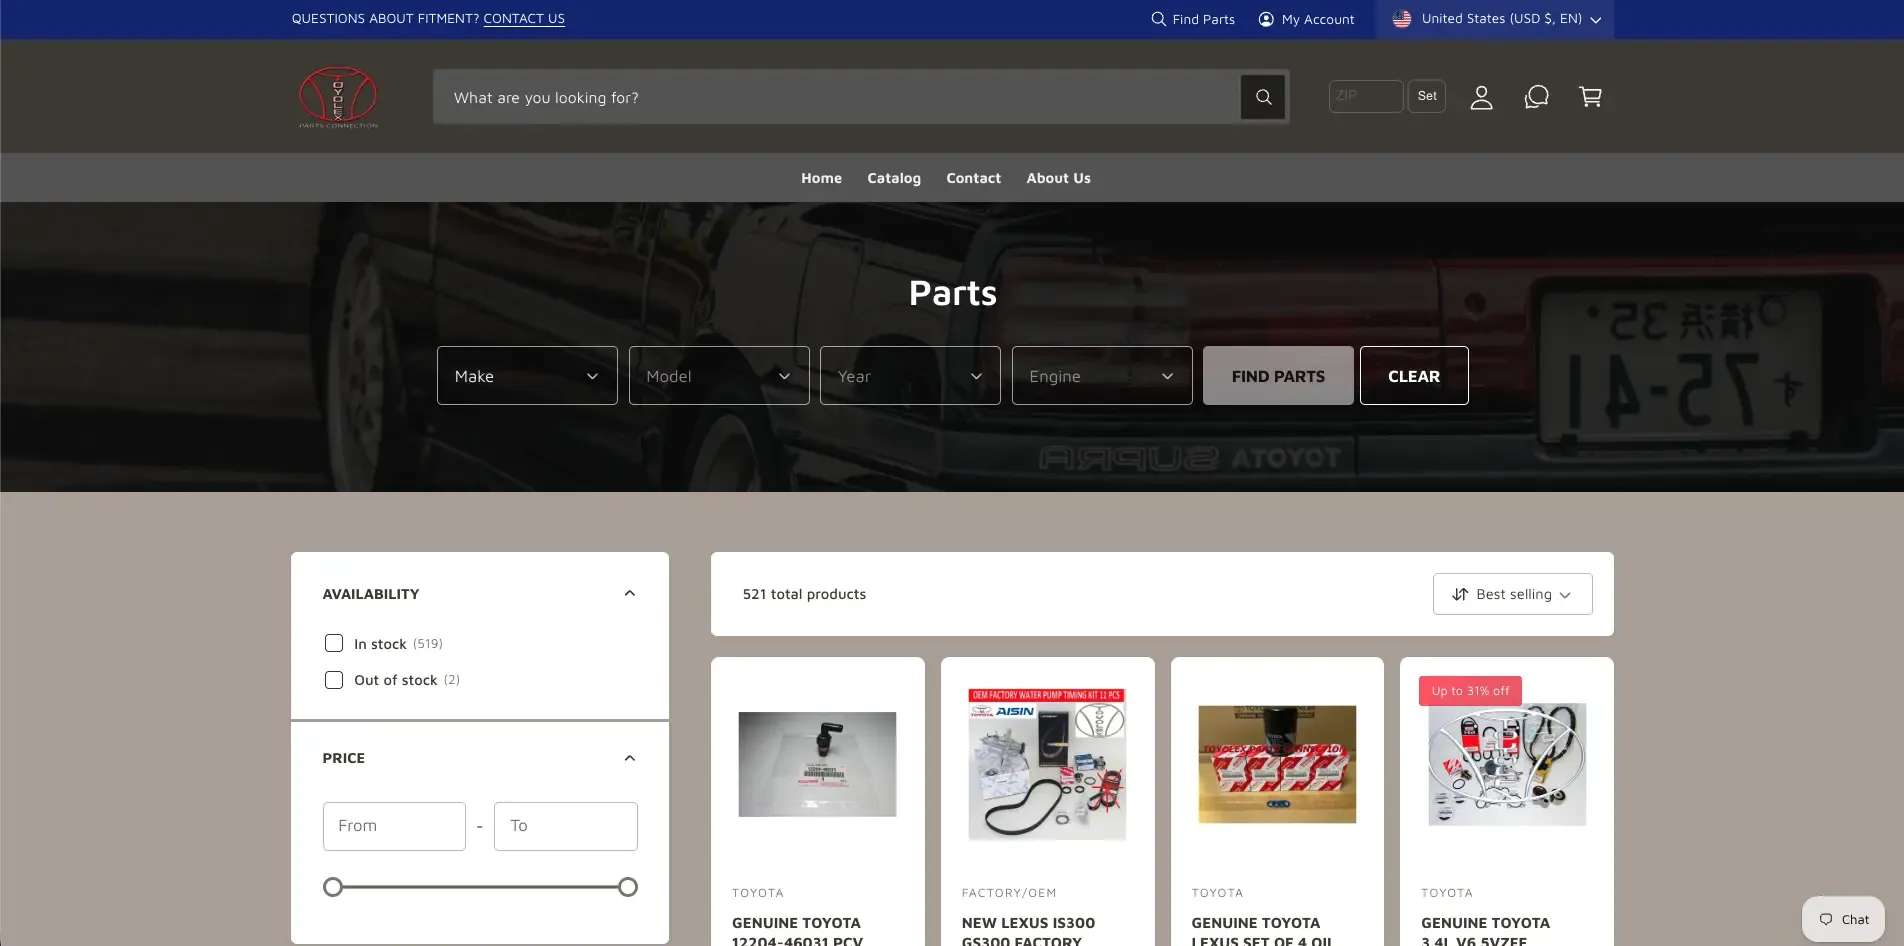Click the 521 total products text
This screenshot has height=946, width=1904.
tap(804, 594)
